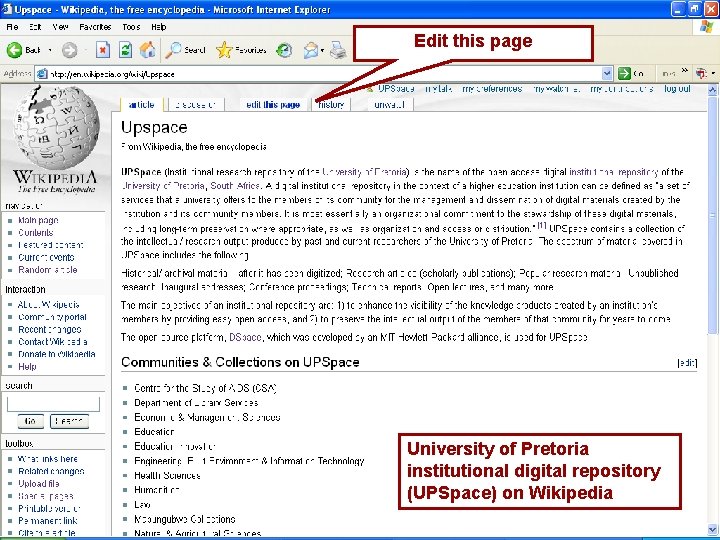Open the edit this page tab

[273, 105]
